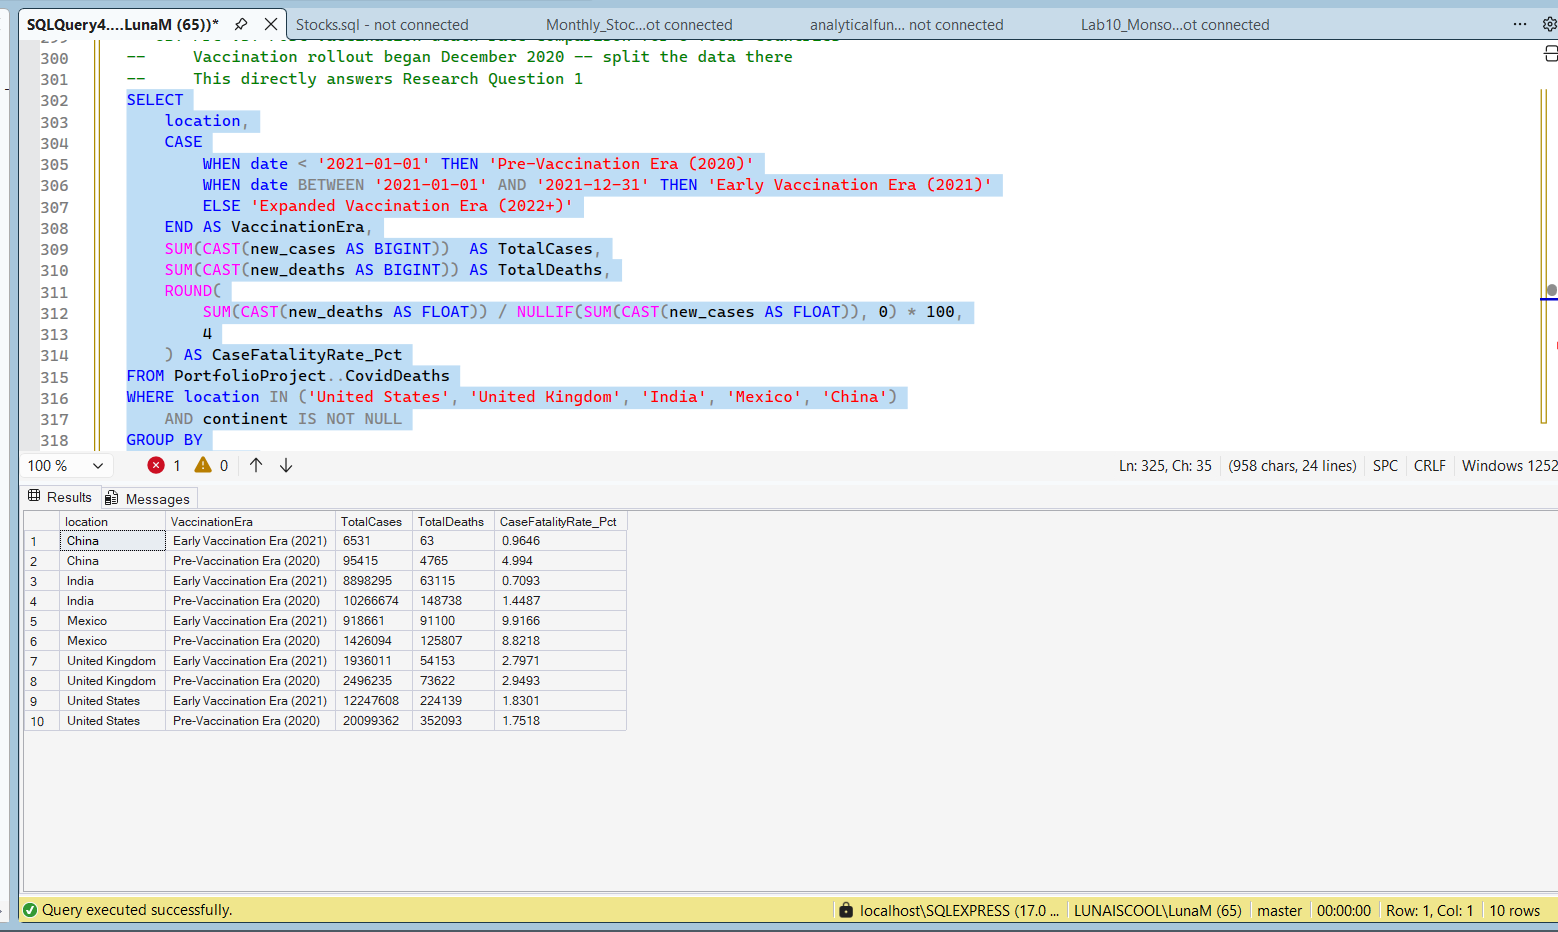Click the red error count icon
This screenshot has height=932, width=1558.
[156, 465]
